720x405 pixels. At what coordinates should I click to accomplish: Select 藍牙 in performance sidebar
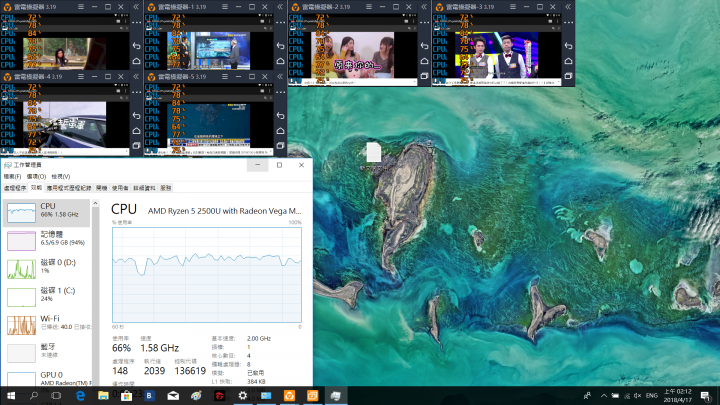(46, 353)
